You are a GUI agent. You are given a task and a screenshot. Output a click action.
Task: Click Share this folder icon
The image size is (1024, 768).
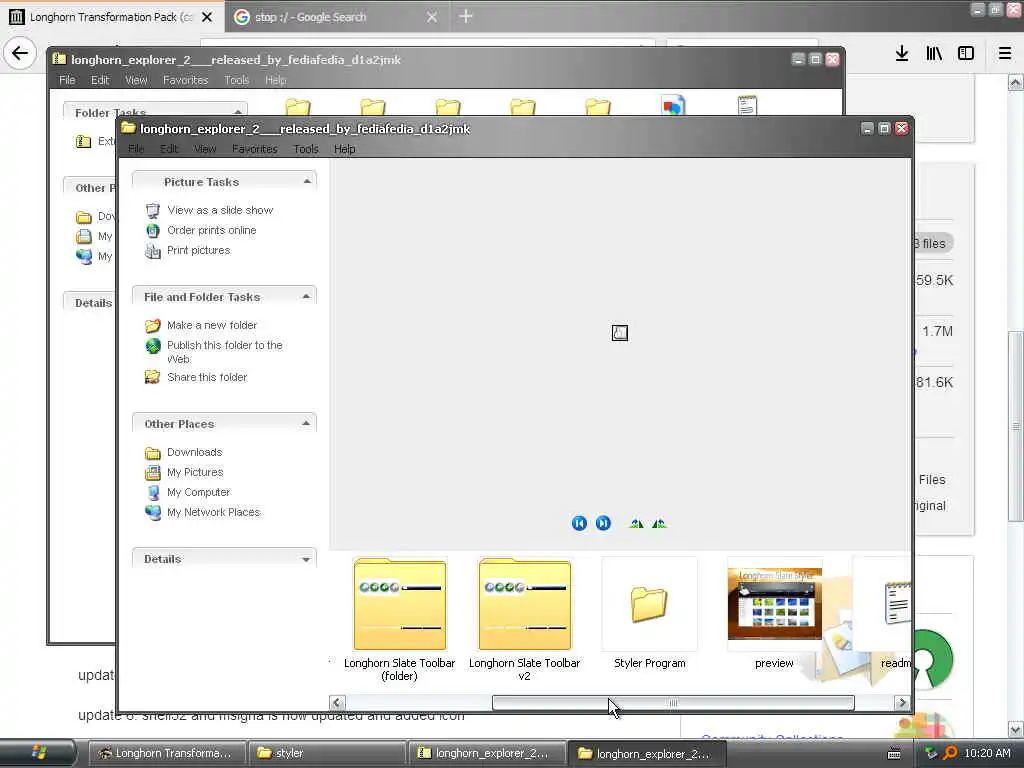pos(153,377)
